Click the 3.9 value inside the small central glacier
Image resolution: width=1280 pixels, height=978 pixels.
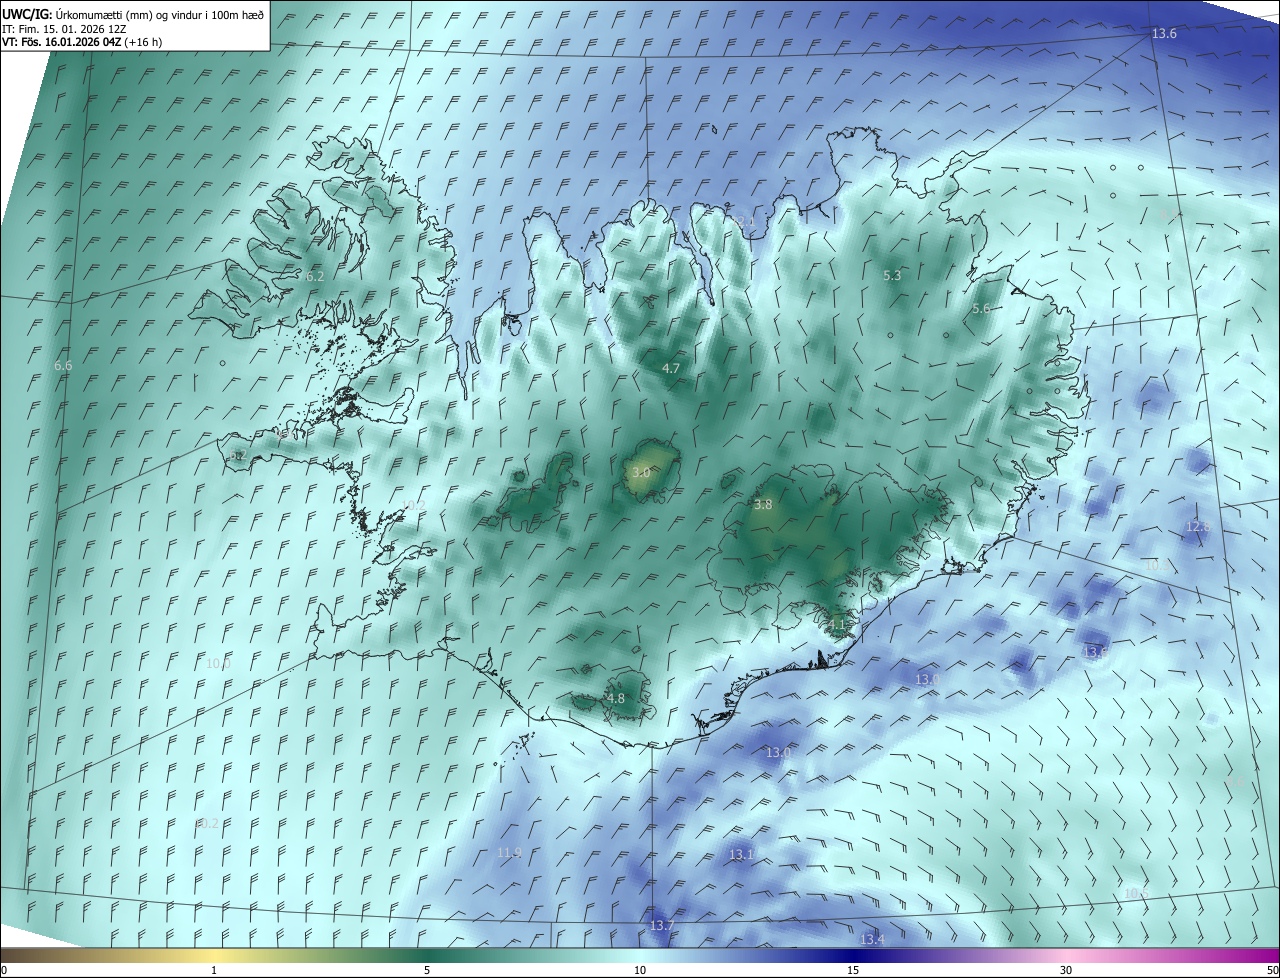[641, 472]
